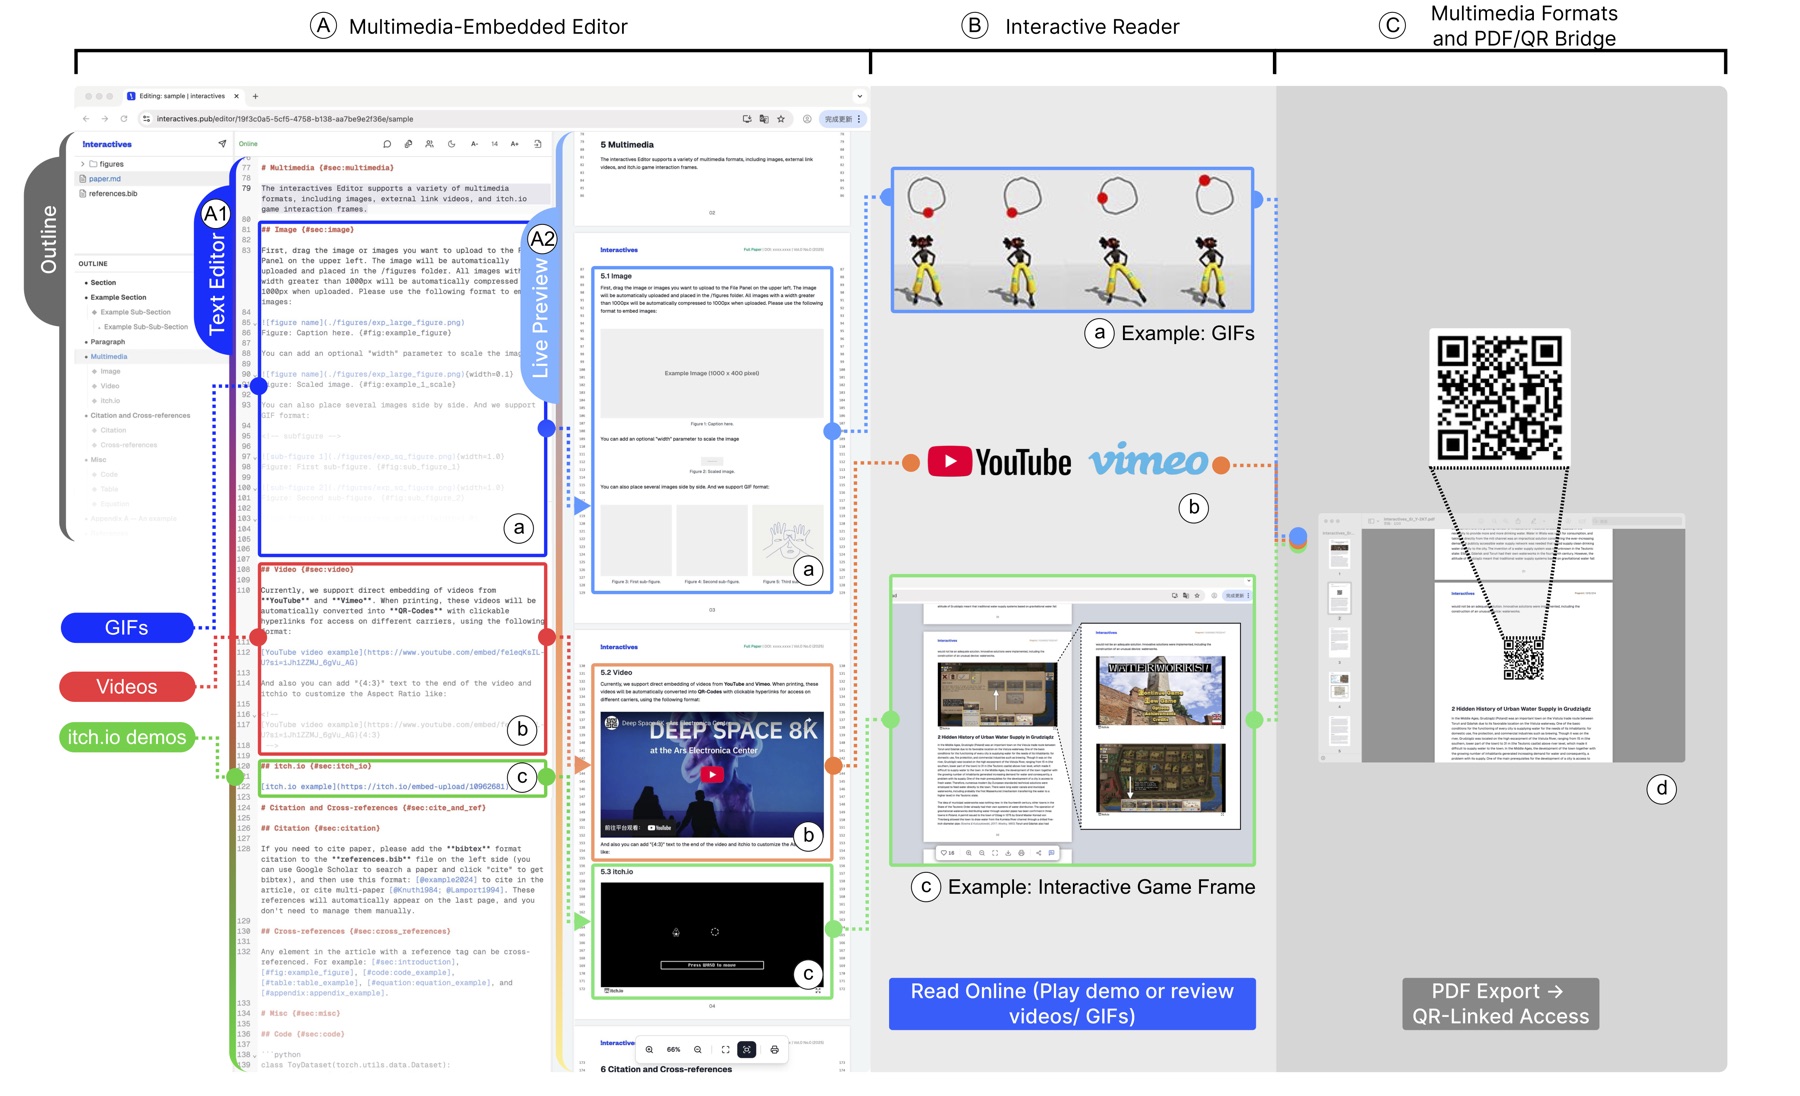Click the install app icon in address bar
The image size is (1800, 1096).
click(747, 119)
